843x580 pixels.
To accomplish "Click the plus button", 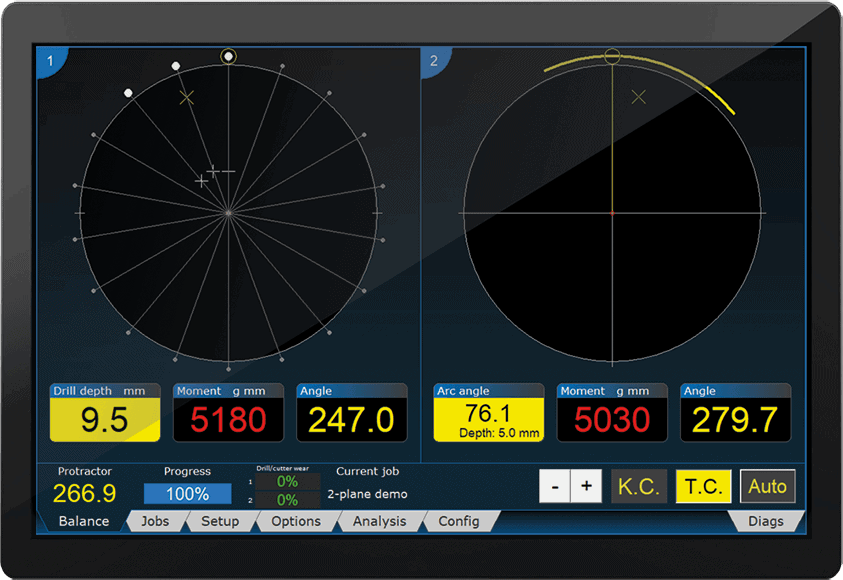I will (586, 486).
